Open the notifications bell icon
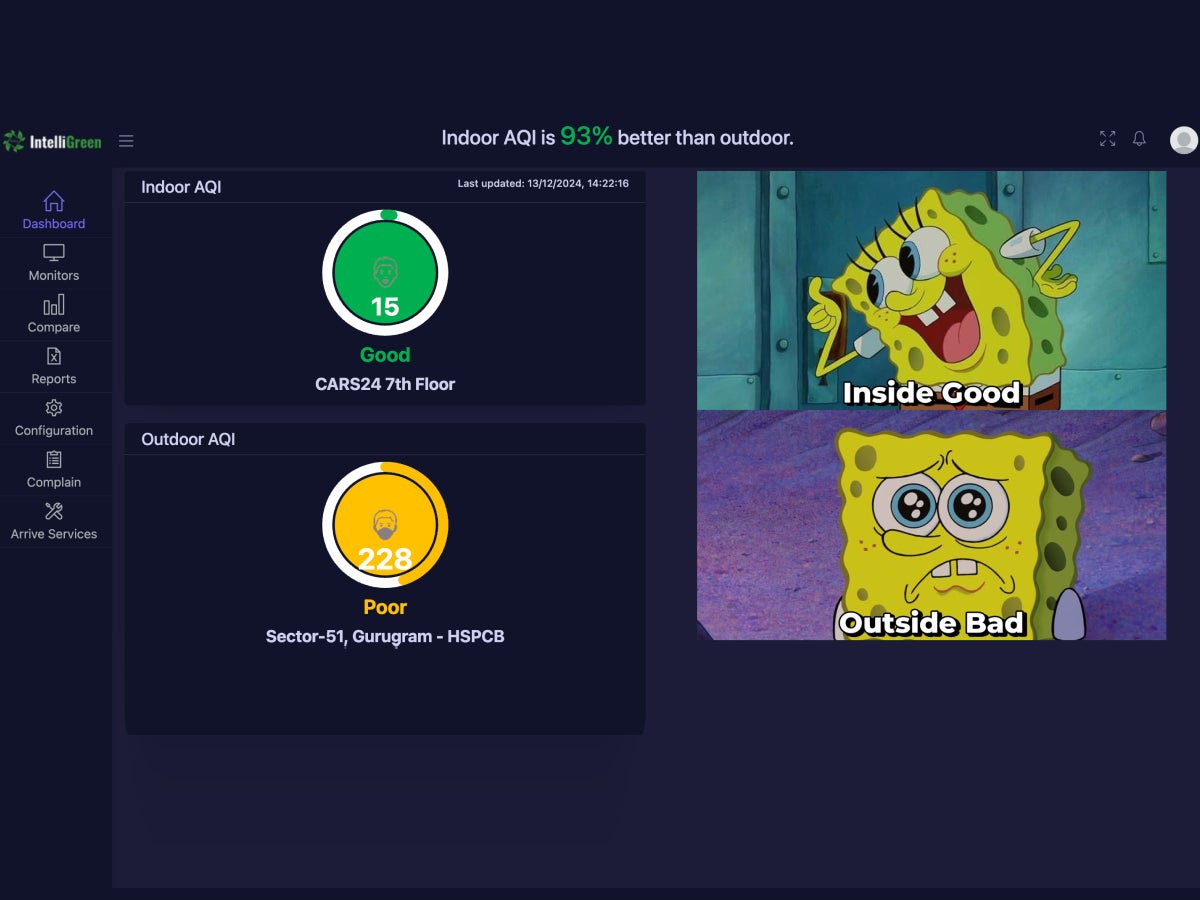This screenshot has width=1200, height=900. [1139, 139]
